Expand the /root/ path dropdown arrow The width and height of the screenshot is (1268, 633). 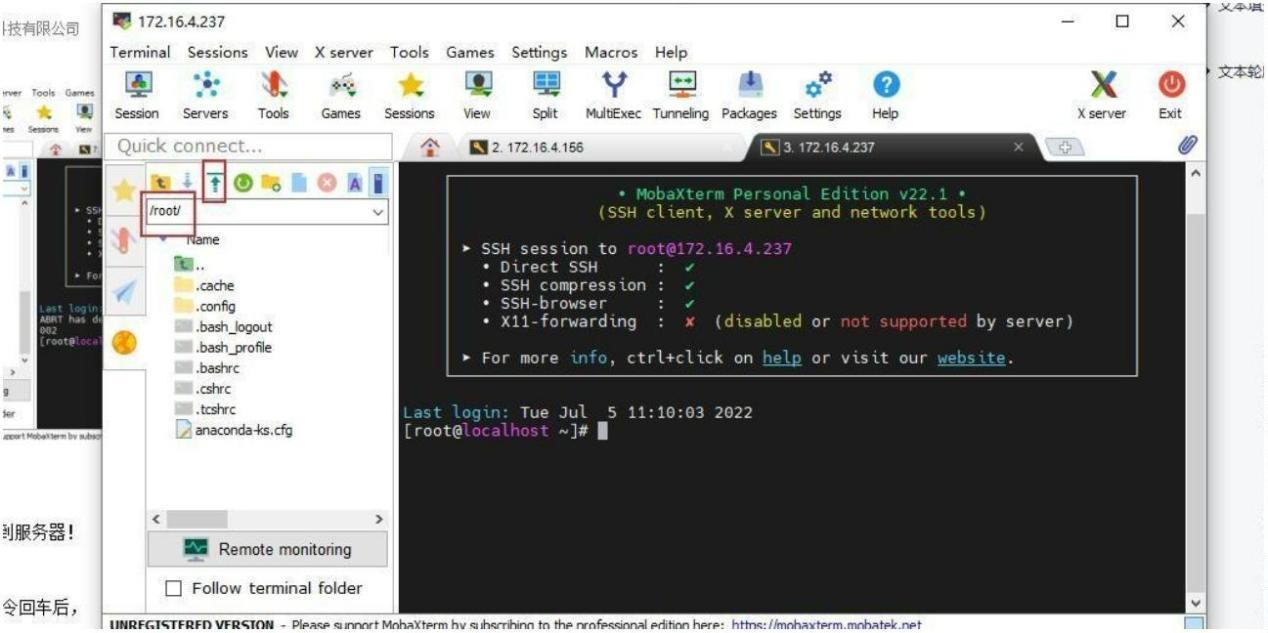378,212
